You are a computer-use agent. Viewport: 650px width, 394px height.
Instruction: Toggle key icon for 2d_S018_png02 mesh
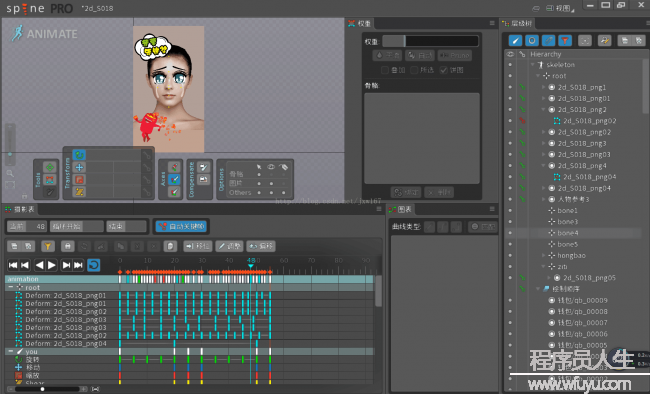pos(522,121)
